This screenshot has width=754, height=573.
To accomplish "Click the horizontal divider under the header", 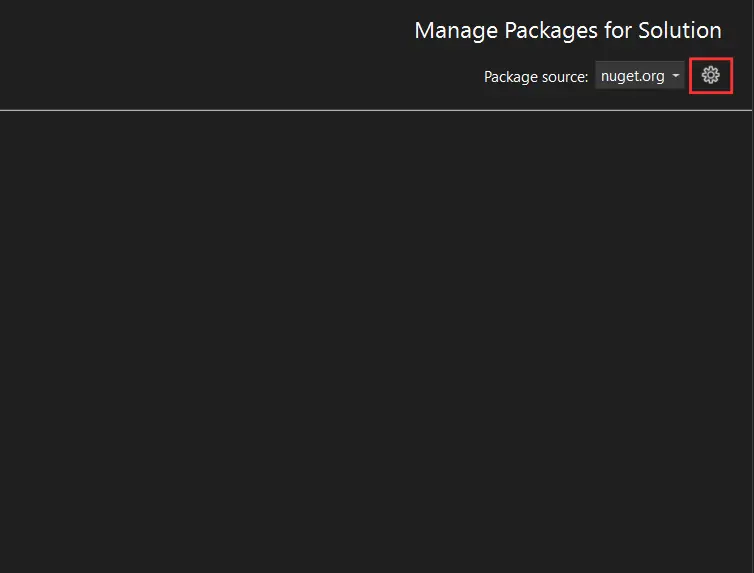I will [x=377, y=110].
